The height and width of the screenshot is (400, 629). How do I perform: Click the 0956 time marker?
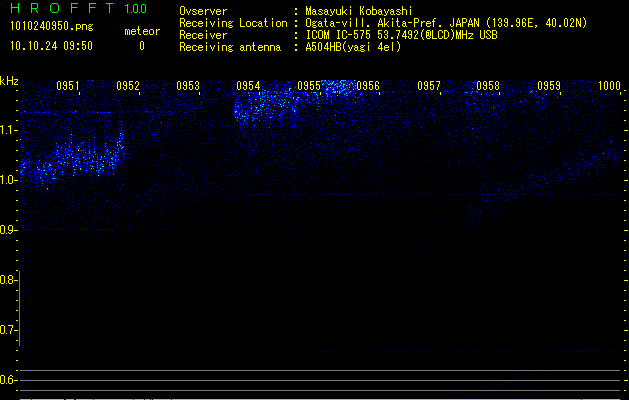(x=368, y=86)
